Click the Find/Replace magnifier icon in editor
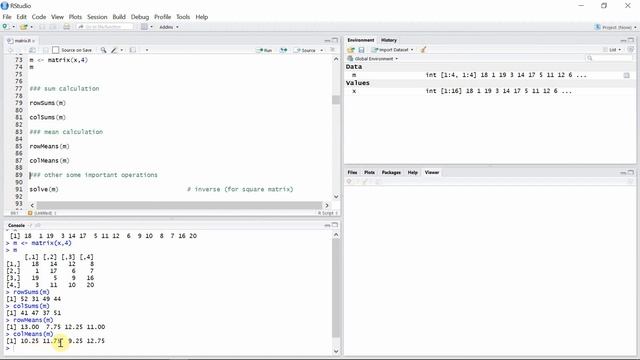 tap(103, 50)
